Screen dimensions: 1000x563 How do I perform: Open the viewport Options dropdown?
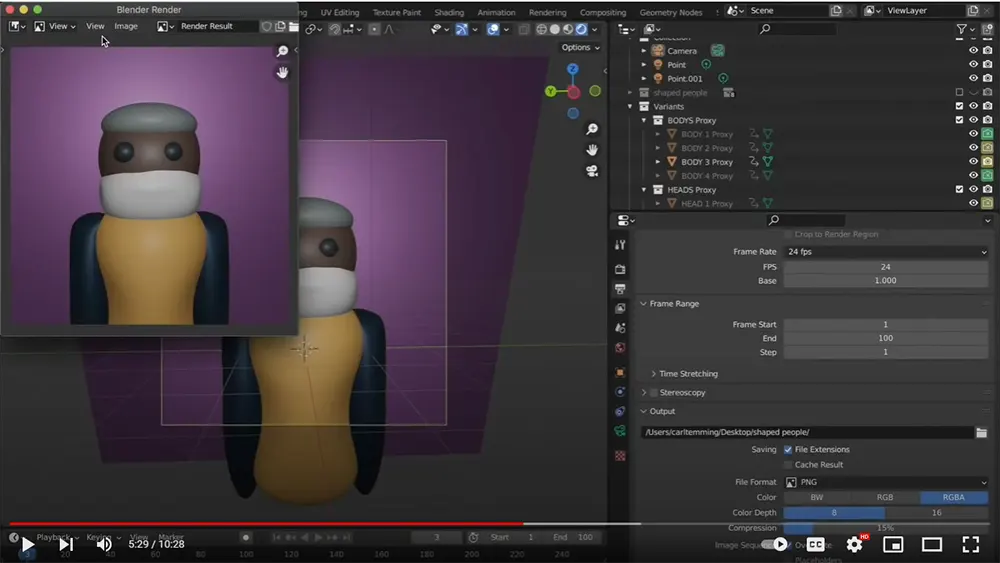(580, 47)
